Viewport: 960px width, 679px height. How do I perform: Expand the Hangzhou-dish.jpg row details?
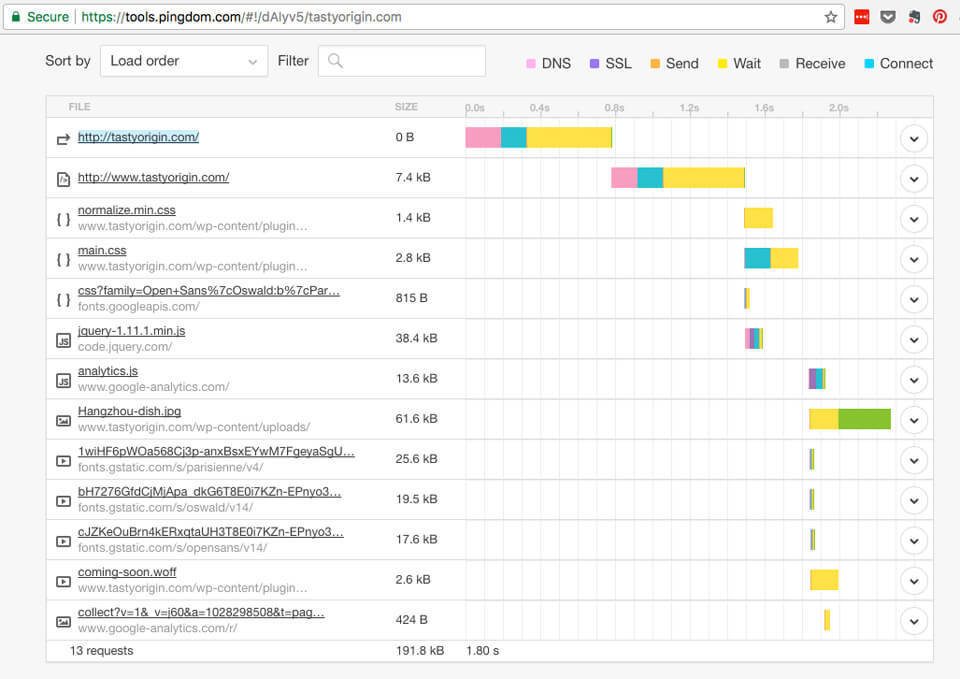(x=913, y=421)
